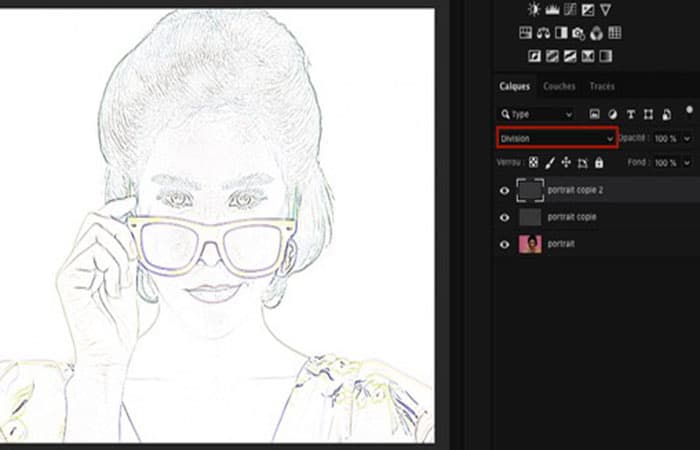Open the Division blend mode dropdown

557,138
